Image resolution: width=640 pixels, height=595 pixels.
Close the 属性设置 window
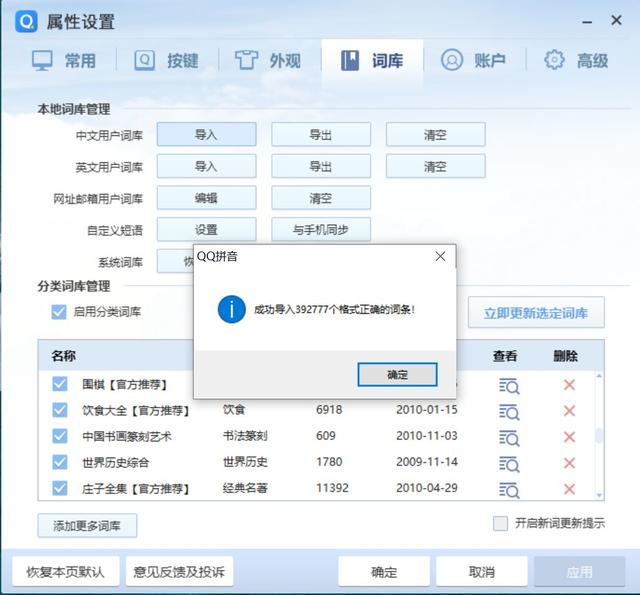pos(616,20)
